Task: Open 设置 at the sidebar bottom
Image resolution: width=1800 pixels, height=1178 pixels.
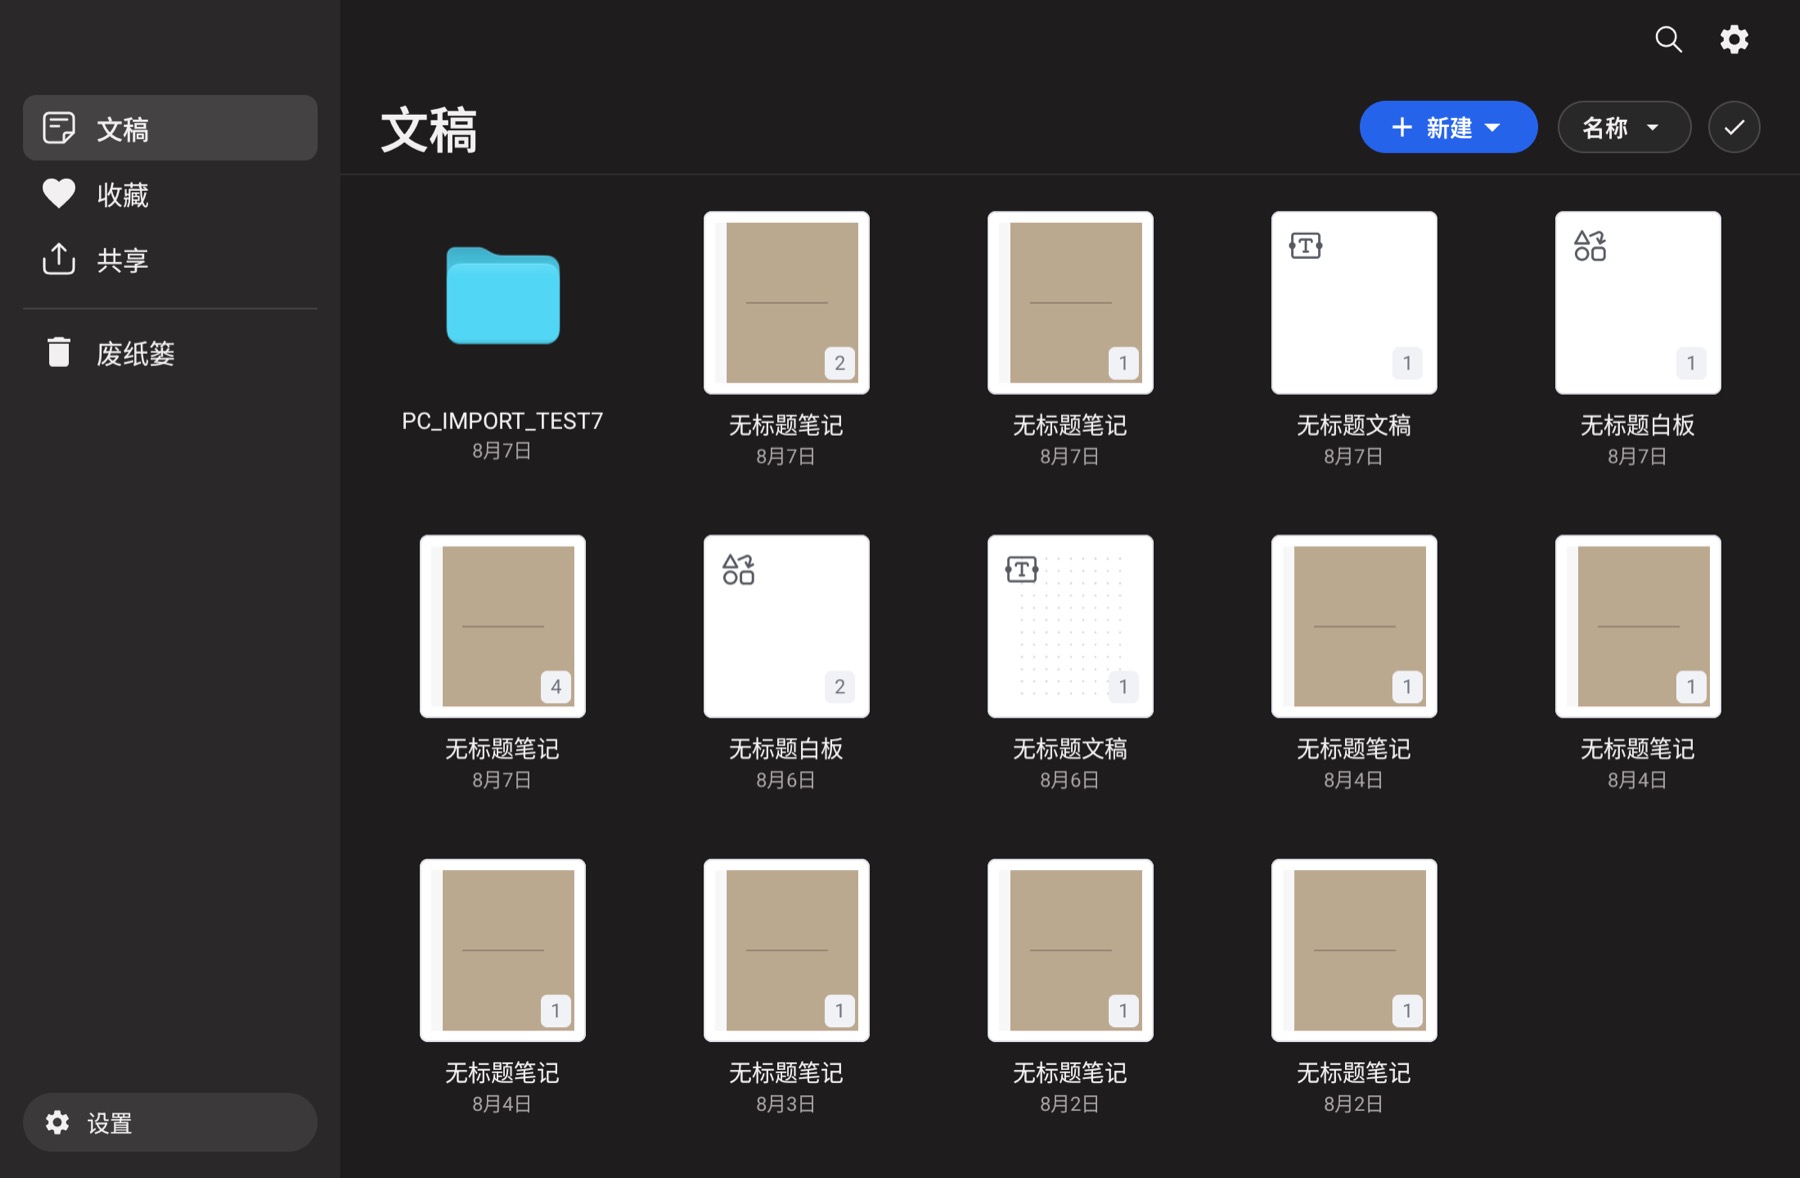Action: 170,1122
